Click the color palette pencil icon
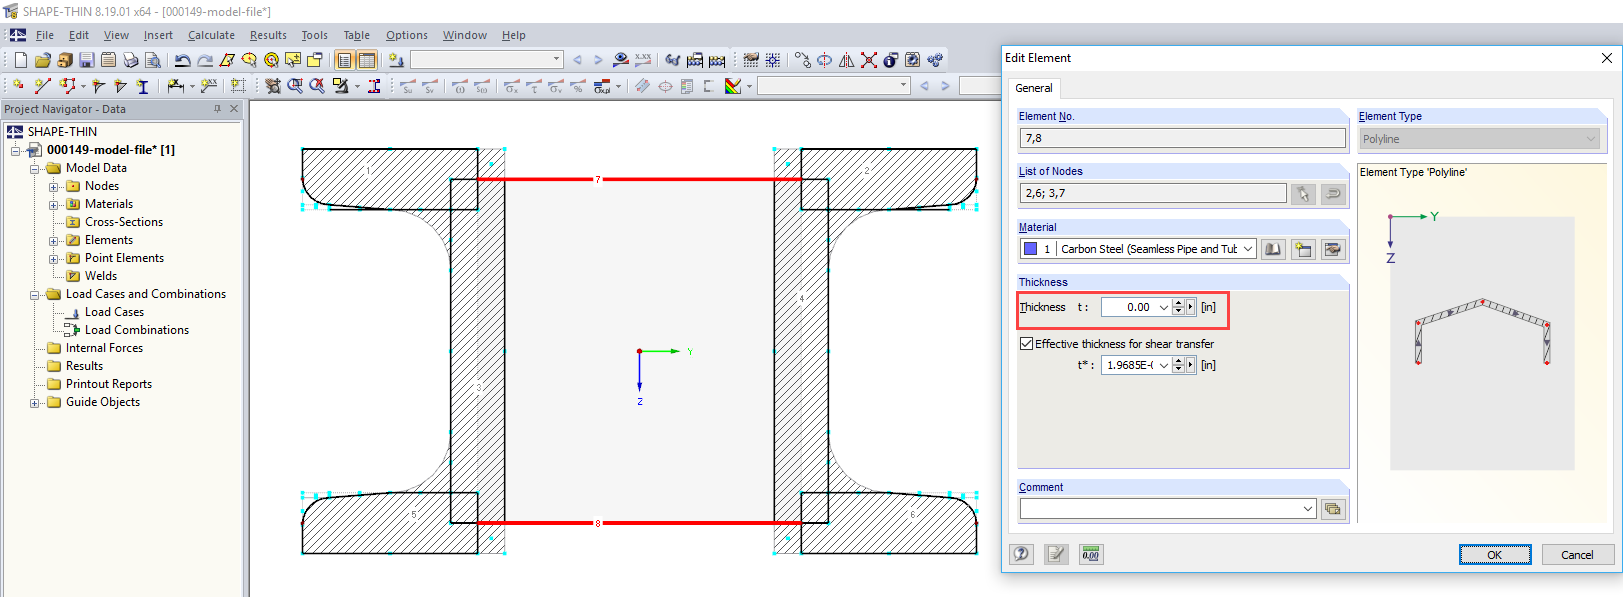1623x597 pixels. click(x=733, y=86)
